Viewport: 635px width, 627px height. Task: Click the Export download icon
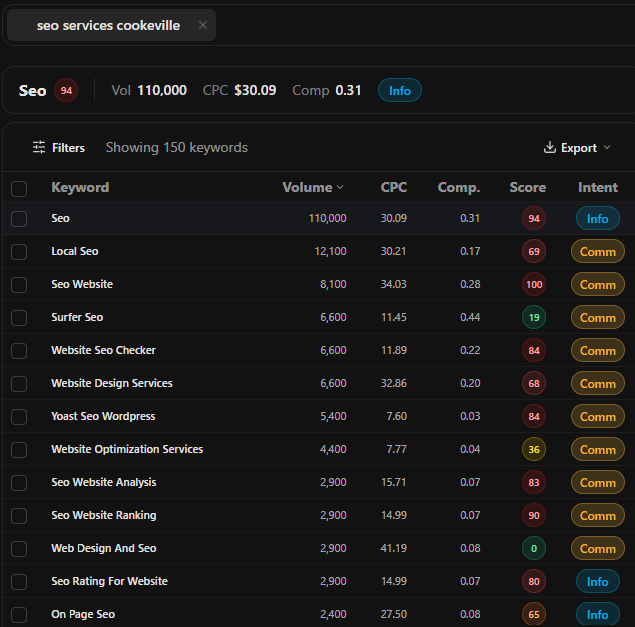click(x=550, y=147)
